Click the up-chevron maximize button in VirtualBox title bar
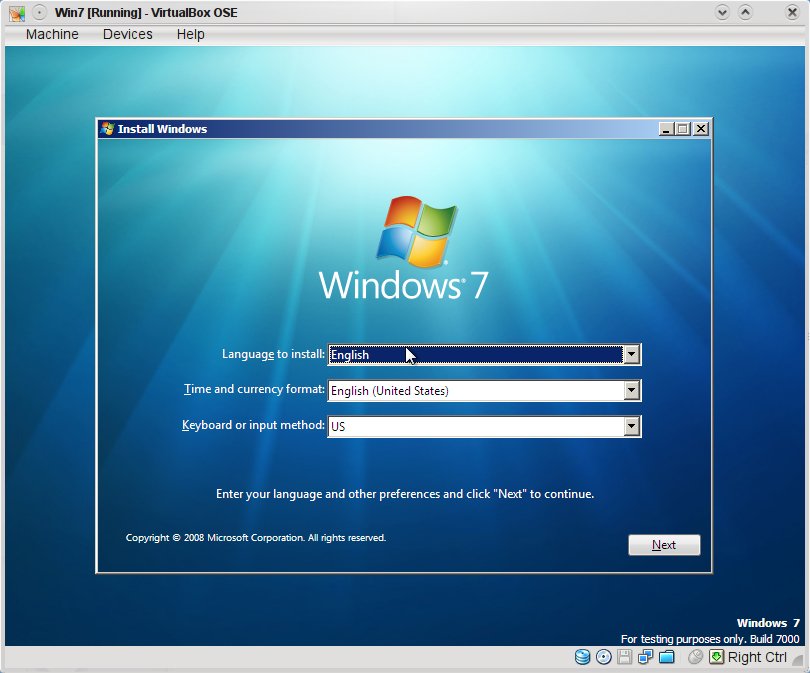The width and height of the screenshot is (810, 673). coord(745,12)
